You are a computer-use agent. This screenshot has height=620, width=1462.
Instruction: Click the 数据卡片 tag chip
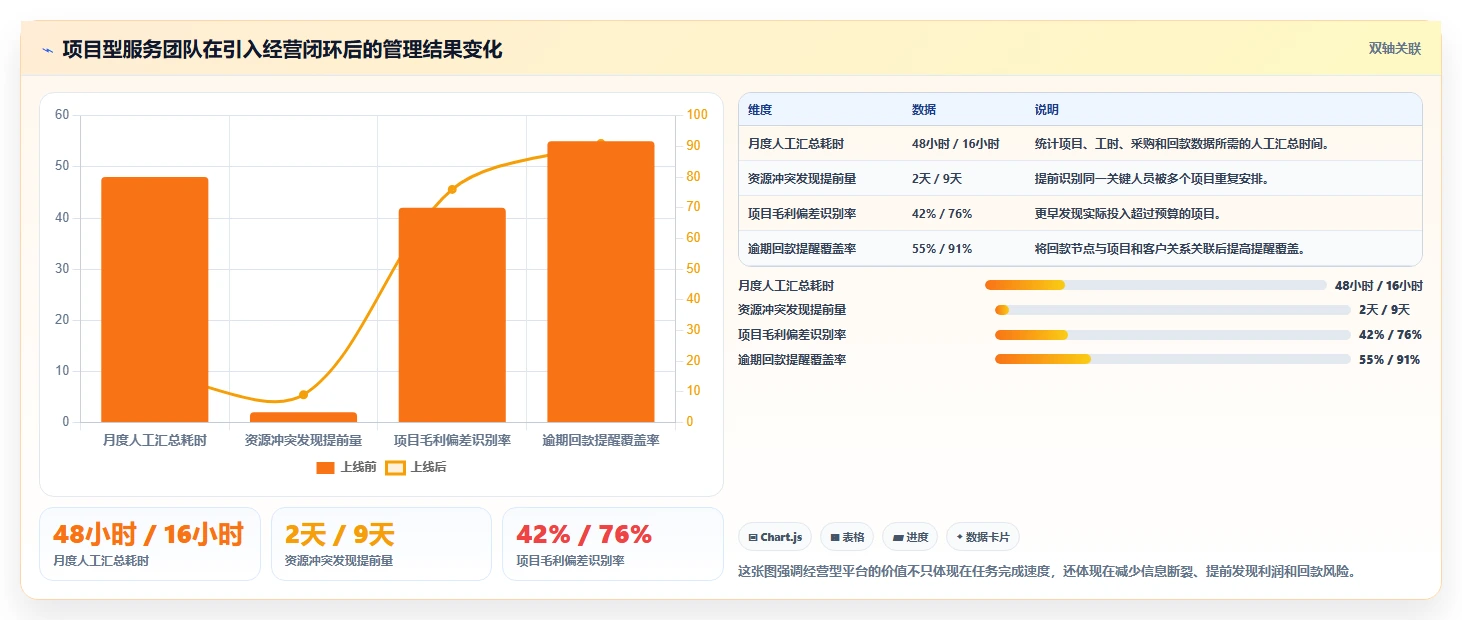click(x=983, y=537)
